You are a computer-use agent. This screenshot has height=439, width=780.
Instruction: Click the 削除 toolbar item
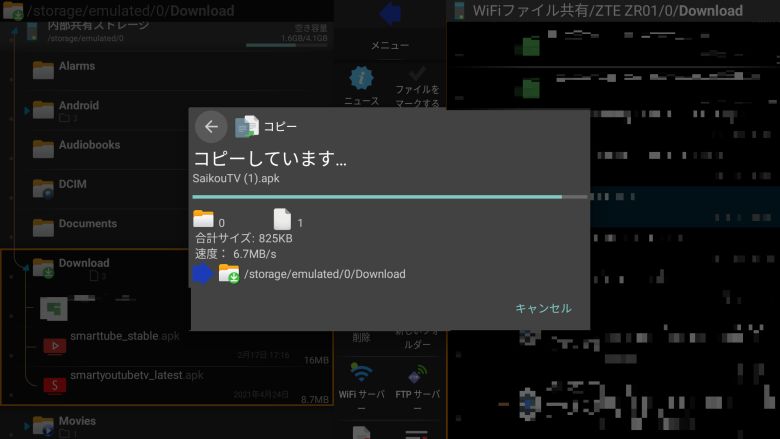[x=361, y=338]
